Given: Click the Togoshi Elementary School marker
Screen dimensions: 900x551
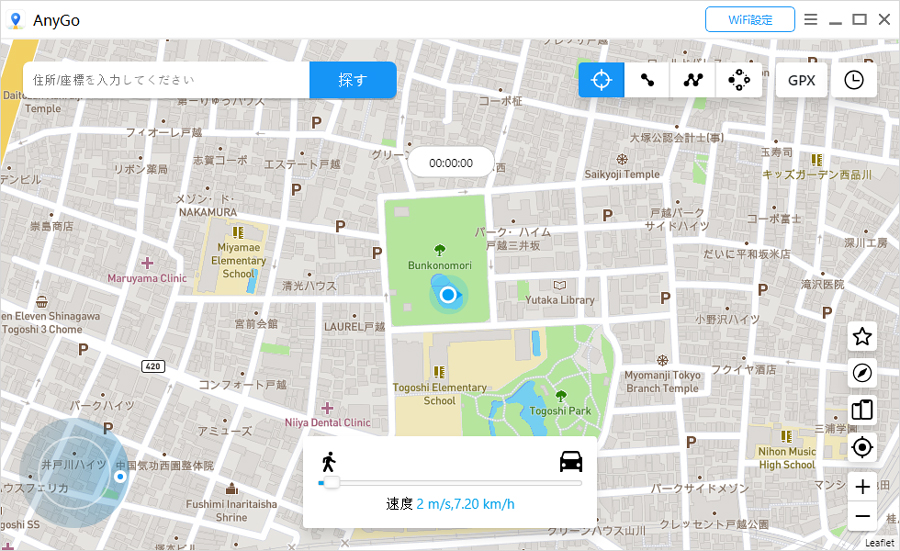Looking at the screenshot, I should point(439,372).
